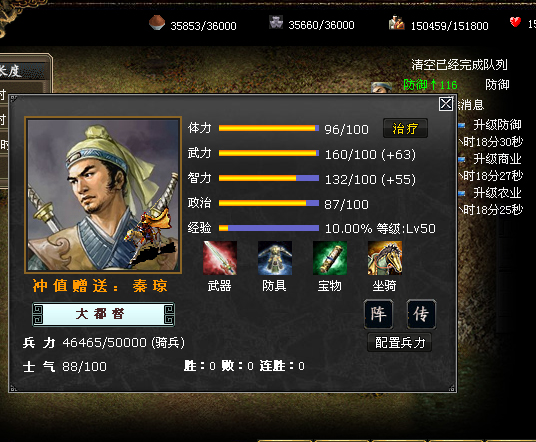Screen dimensions: 536x442
Task: Click the red heart icon
Action: (515, 22)
